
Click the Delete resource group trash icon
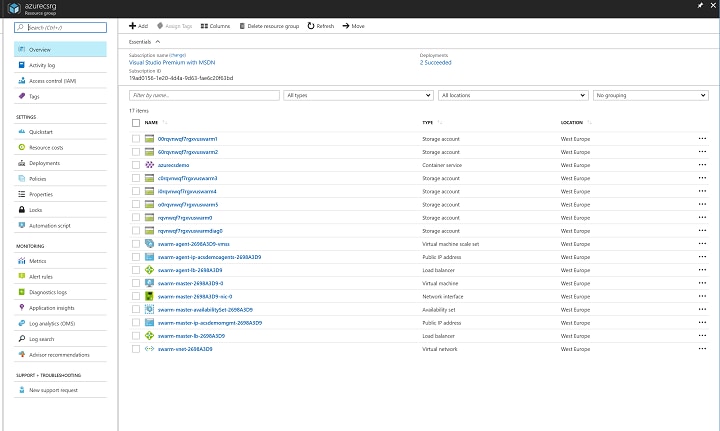pyautogui.click(x=242, y=26)
